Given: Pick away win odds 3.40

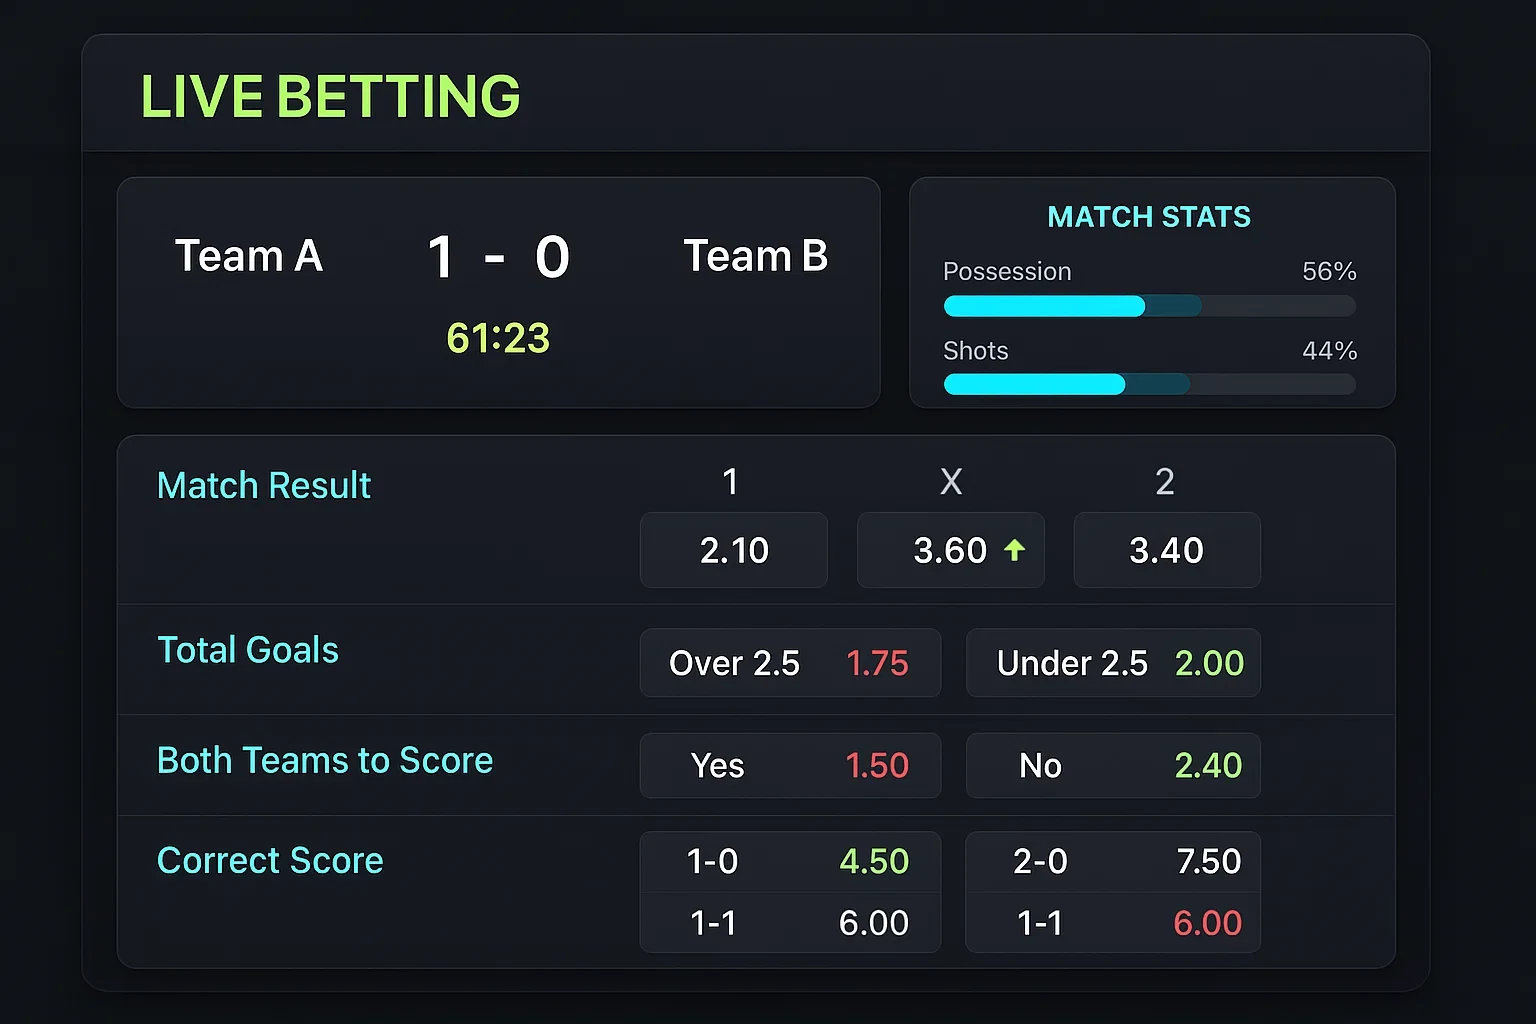Looking at the screenshot, I should (1166, 550).
